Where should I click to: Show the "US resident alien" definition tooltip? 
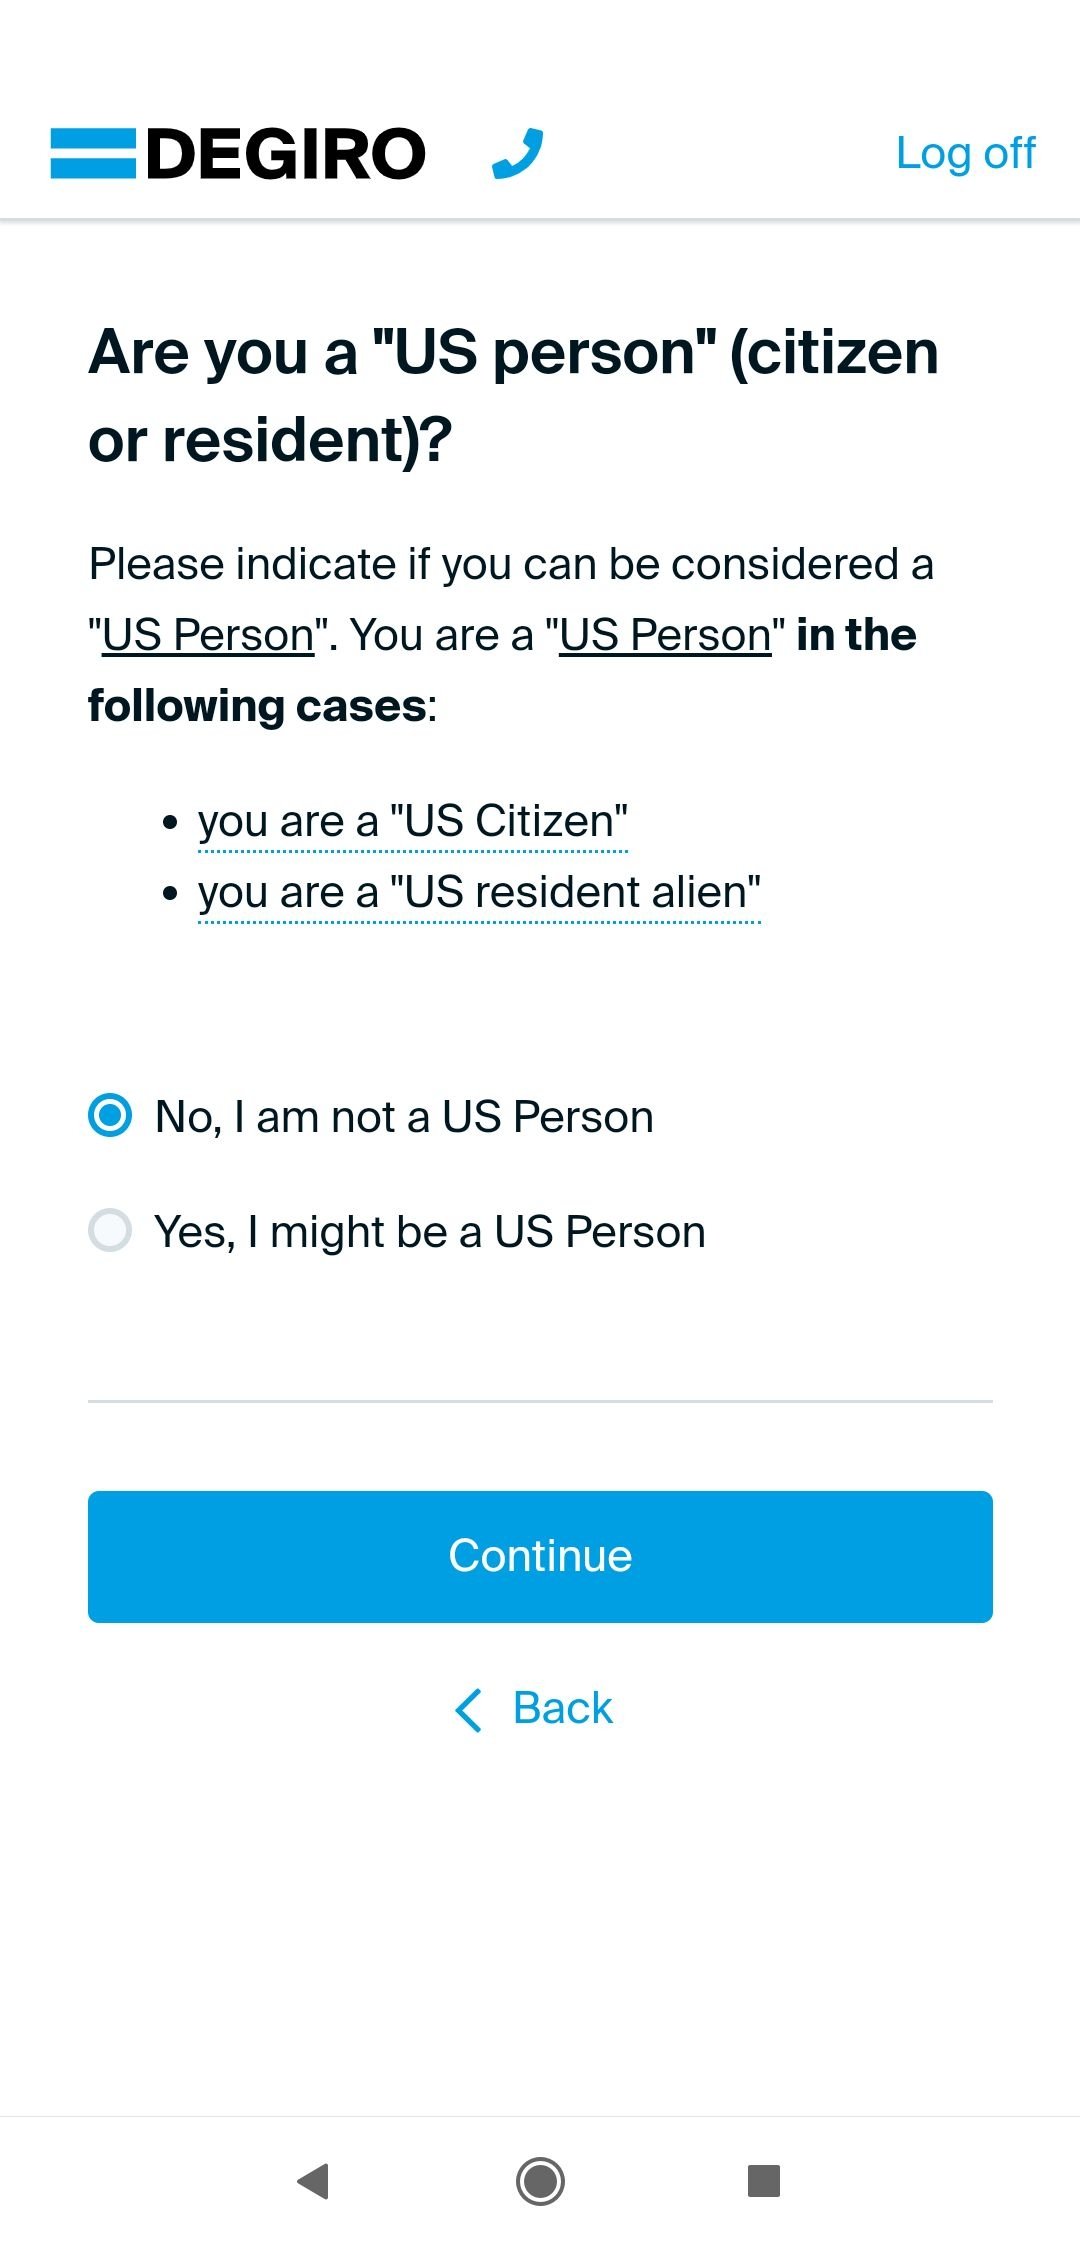479,893
